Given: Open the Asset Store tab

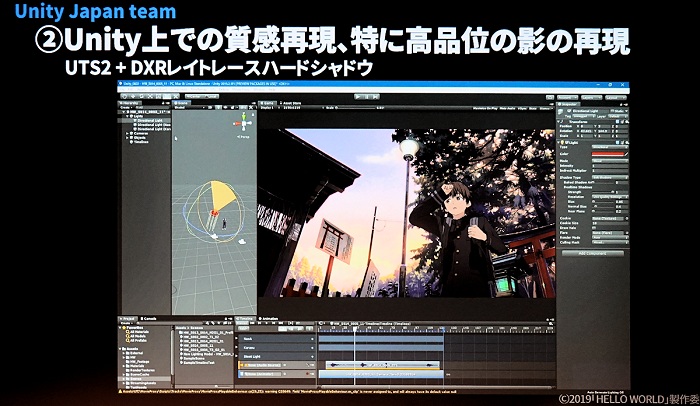Looking at the screenshot, I should [292, 103].
